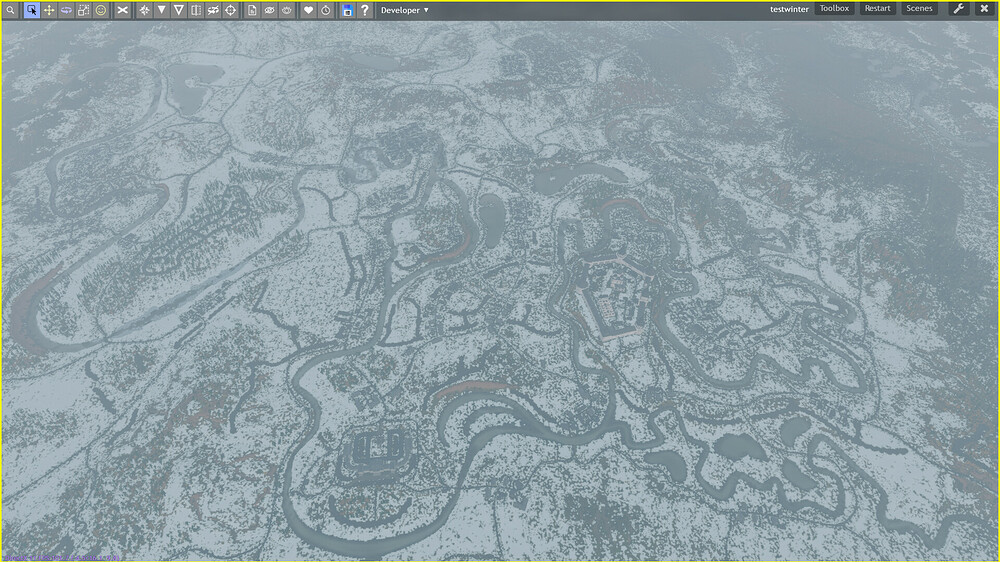Toggle the plain eye visibility icon
Image resolution: width=1000 pixels, height=562 pixels.
pyautogui.click(x=287, y=10)
